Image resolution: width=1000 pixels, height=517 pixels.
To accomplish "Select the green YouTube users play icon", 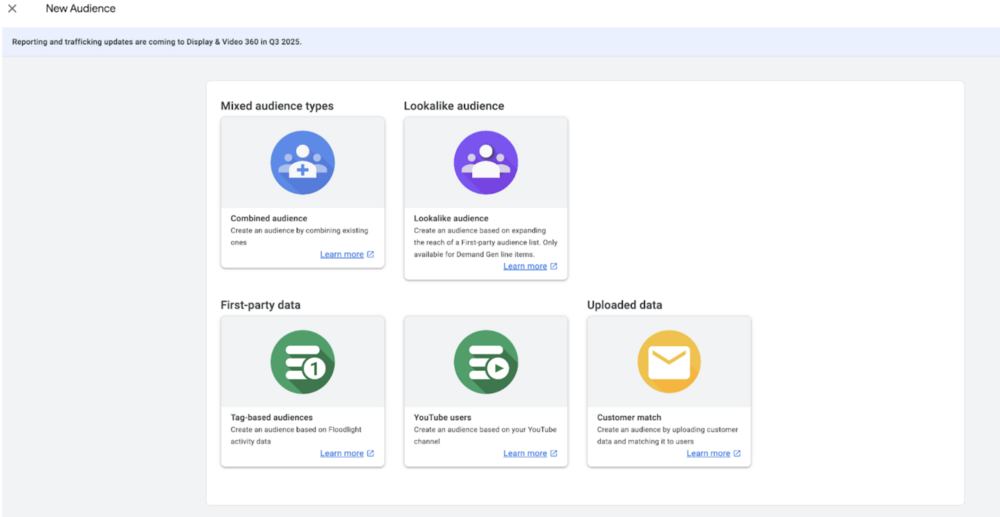I will [x=486, y=361].
